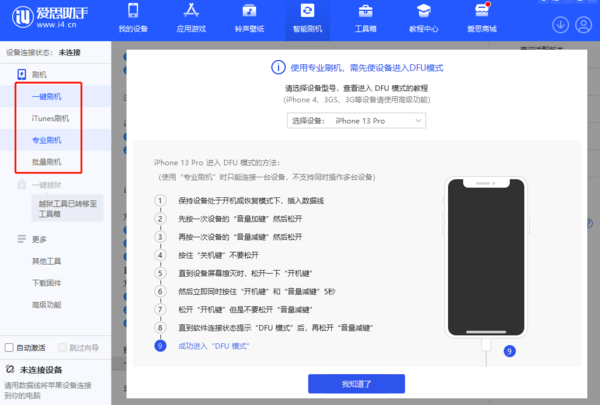Select 批量刷机 in the sidebar
This screenshot has height=405, width=600.
47,162
